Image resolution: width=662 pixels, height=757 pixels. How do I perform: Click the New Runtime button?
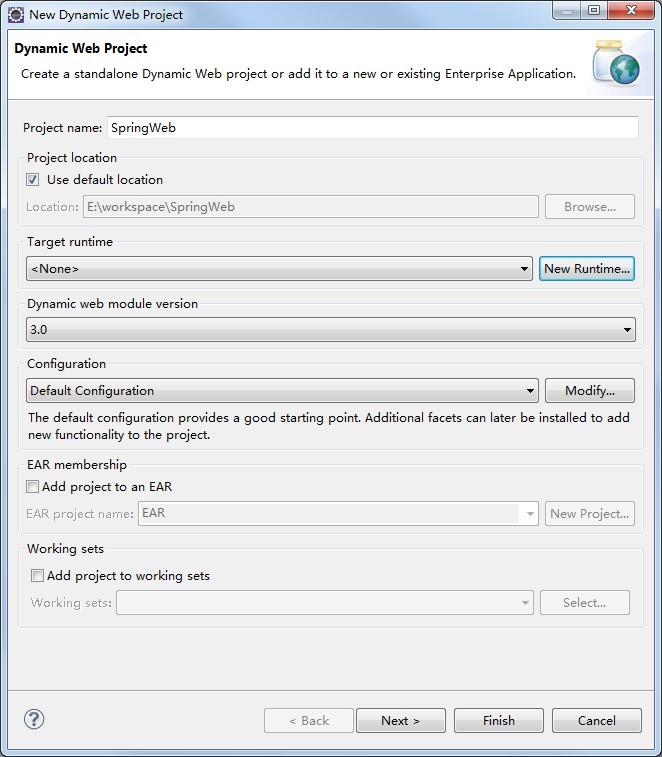(587, 269)
